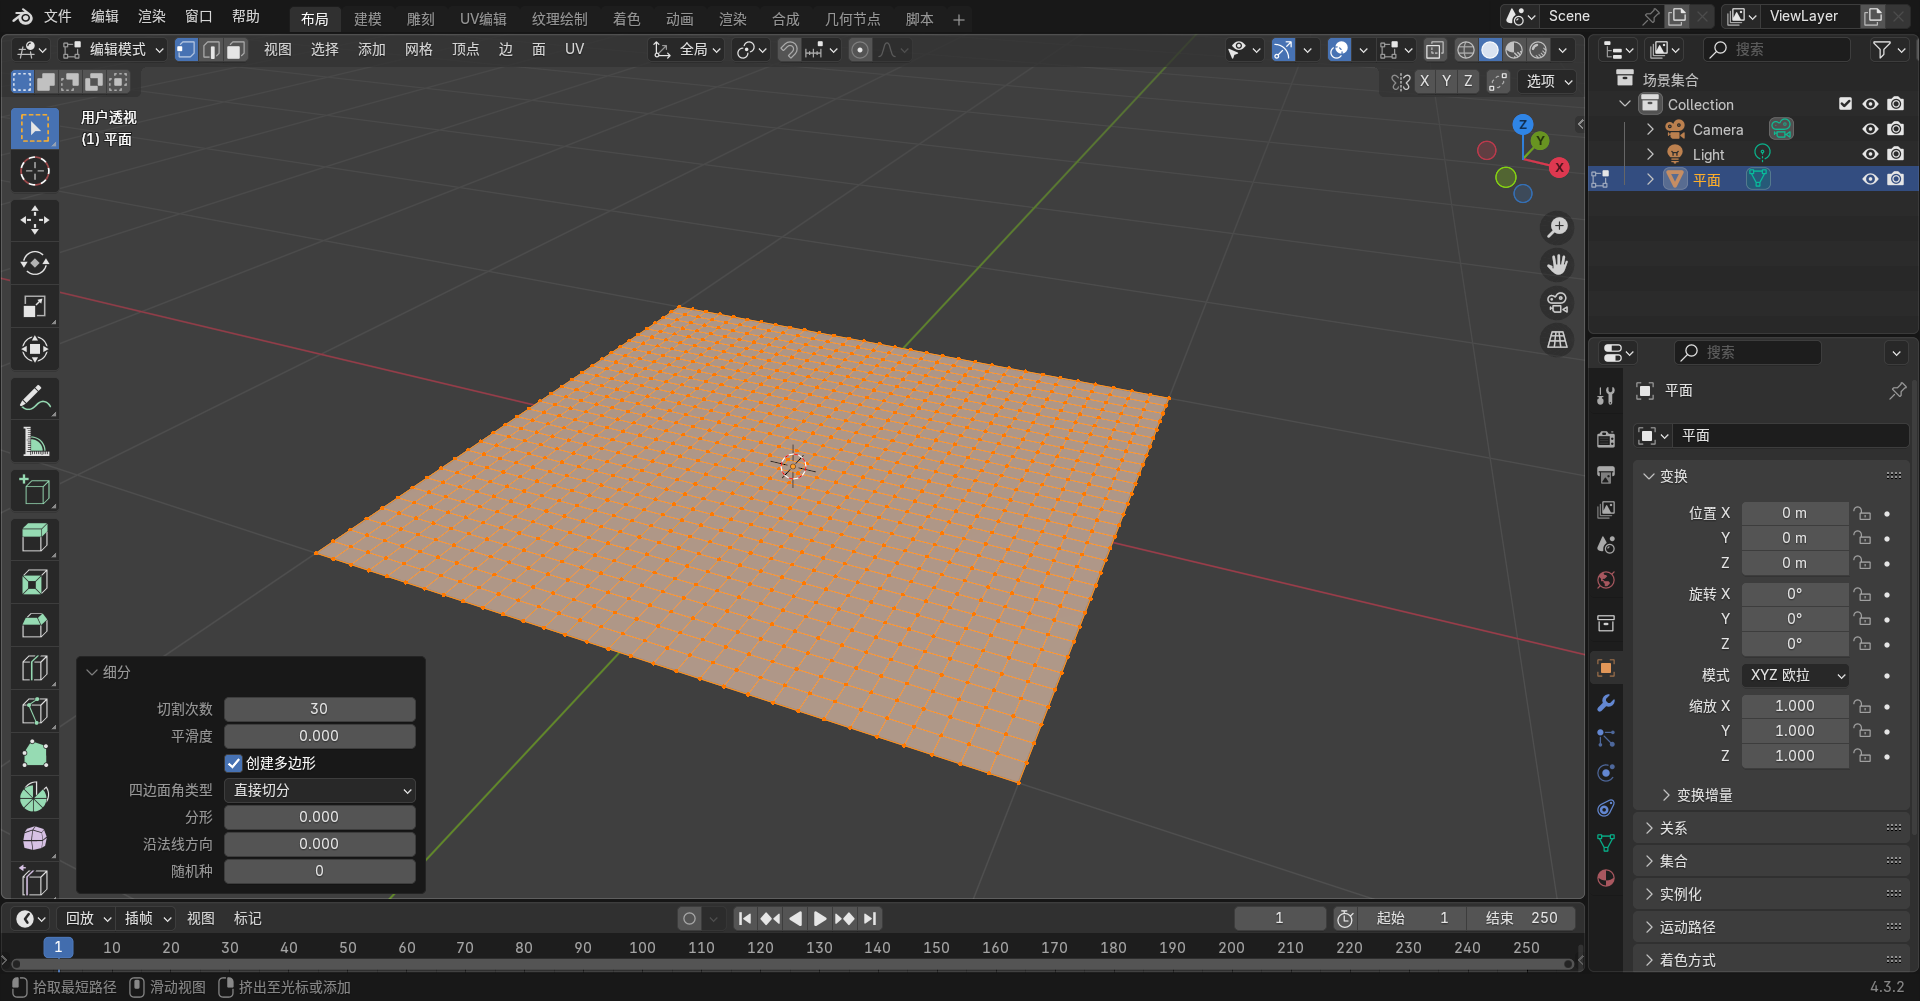Switch to the UV编辑 workspace tab

tap(483, 19)
